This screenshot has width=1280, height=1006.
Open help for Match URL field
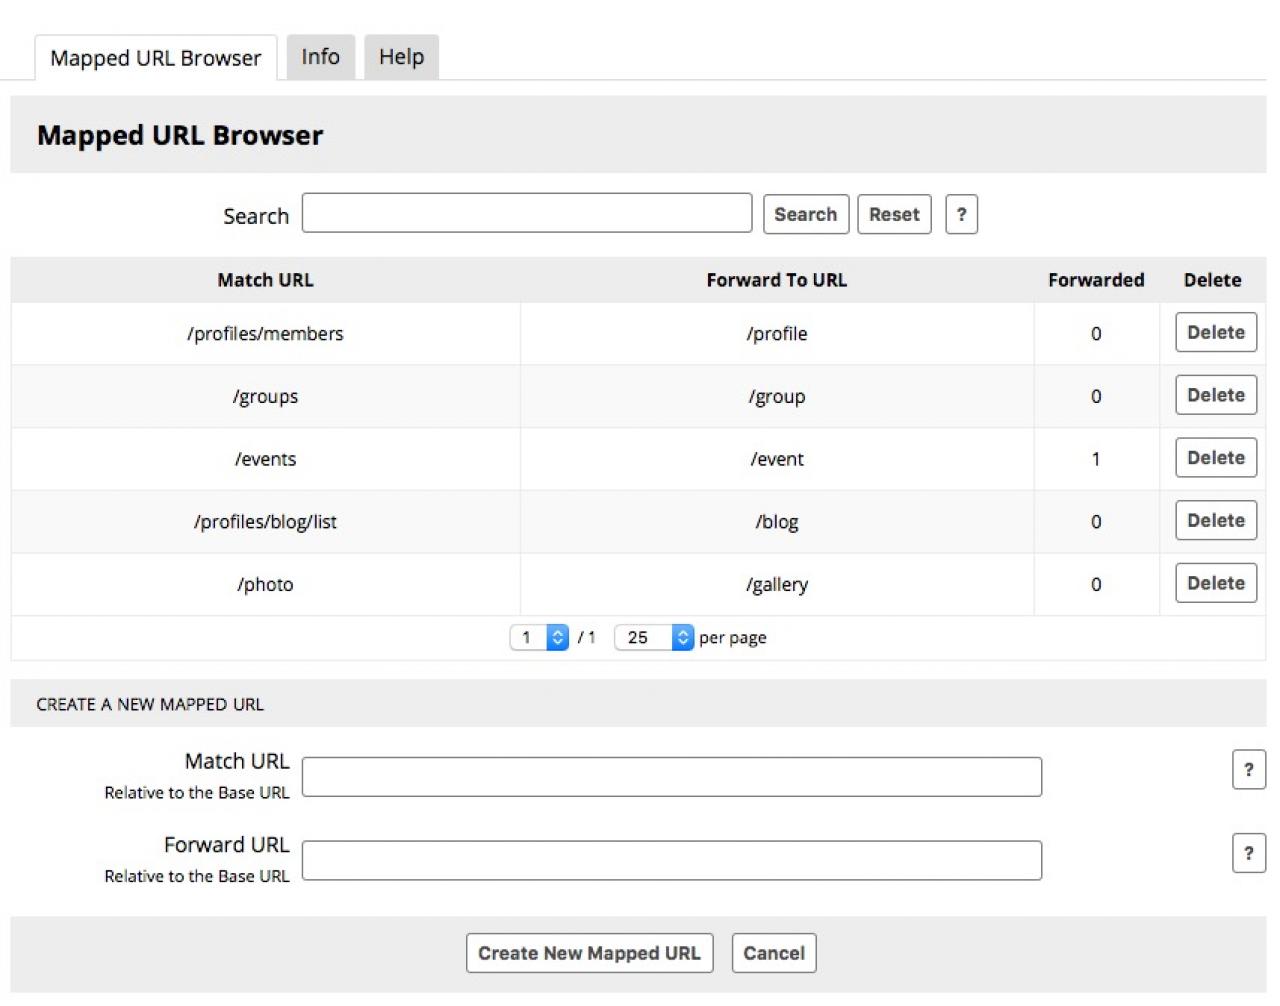pos(1248,769)
